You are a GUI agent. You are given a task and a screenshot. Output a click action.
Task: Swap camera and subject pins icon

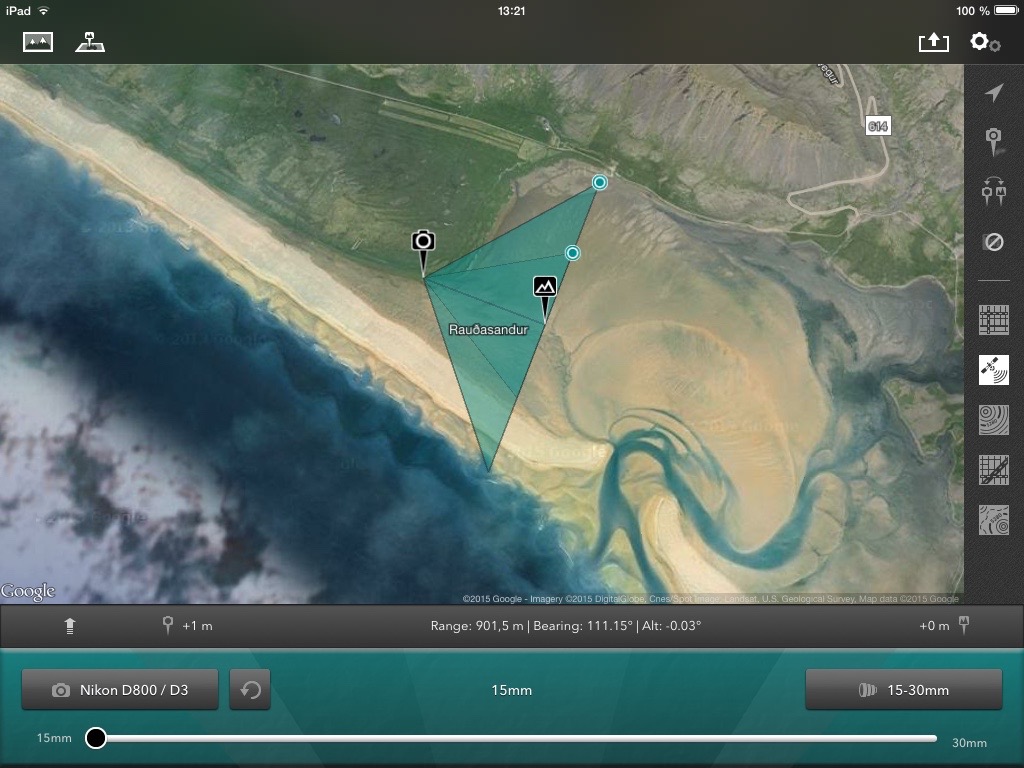(x=994, y=191)
